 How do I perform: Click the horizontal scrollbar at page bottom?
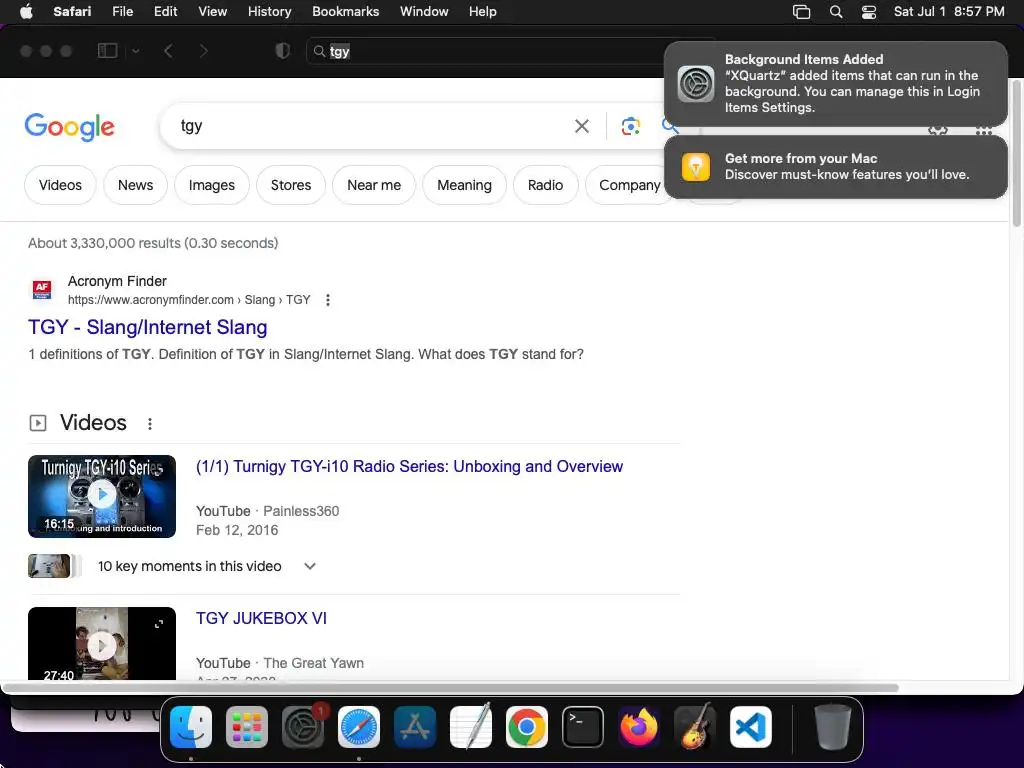[x=451, y=688]
